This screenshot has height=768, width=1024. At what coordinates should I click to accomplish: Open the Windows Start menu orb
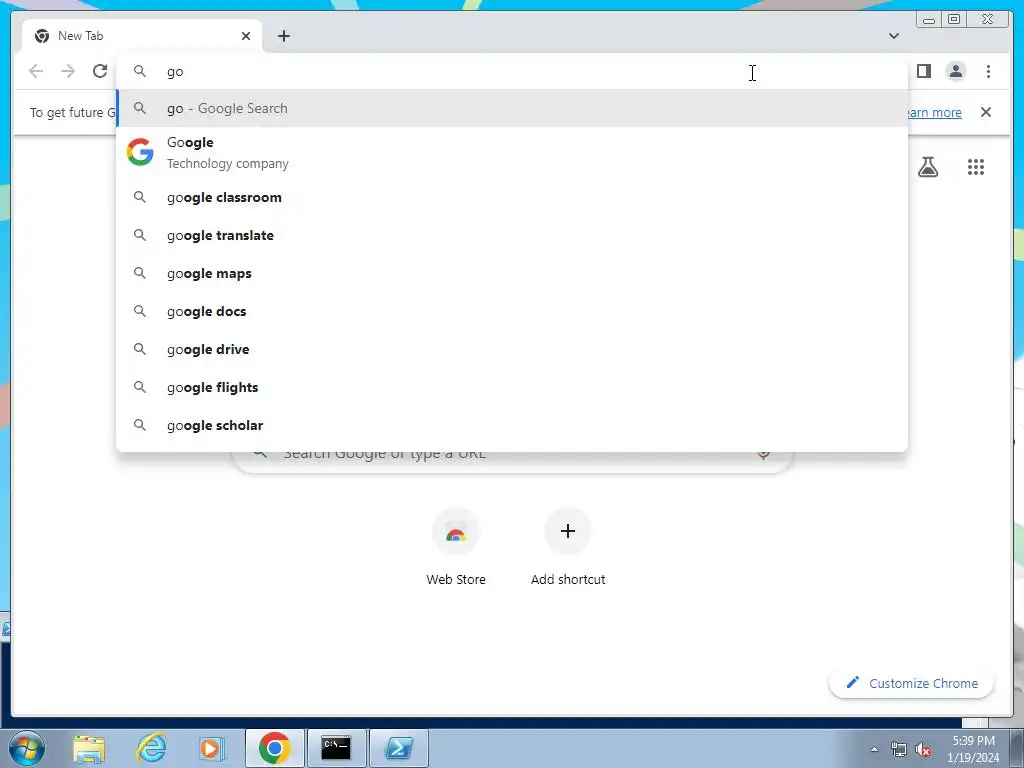[27, 748]
